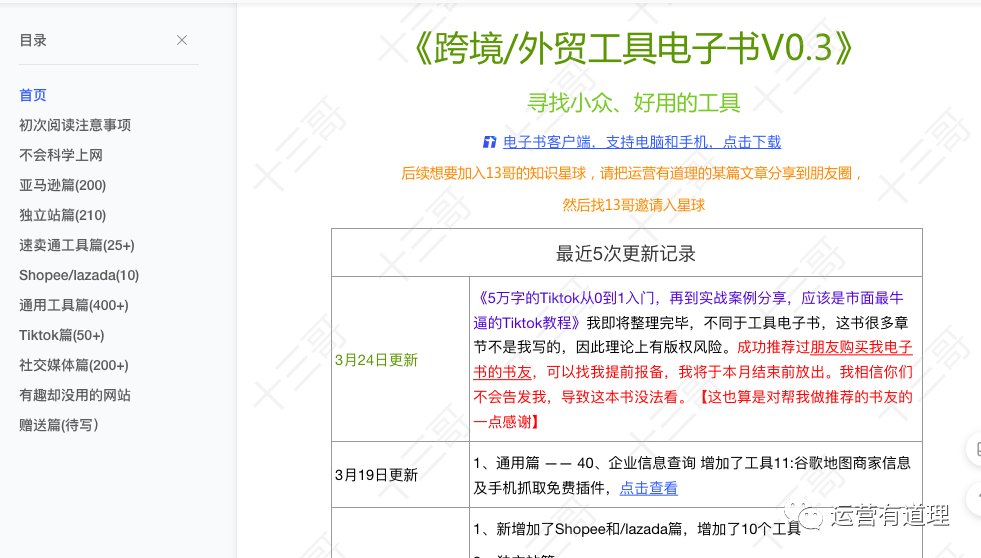
Task: Click the lower floating button on right edge
Action: click(x=975, y=497)
